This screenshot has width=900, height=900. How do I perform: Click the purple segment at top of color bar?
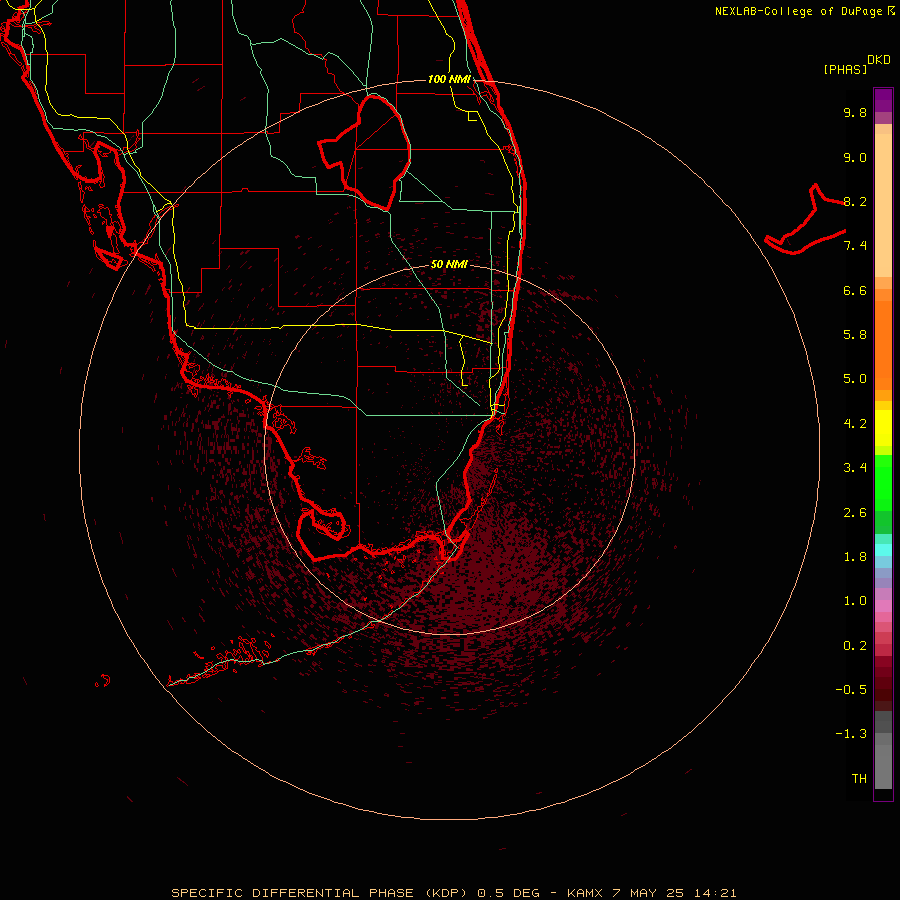click(883, 101)
